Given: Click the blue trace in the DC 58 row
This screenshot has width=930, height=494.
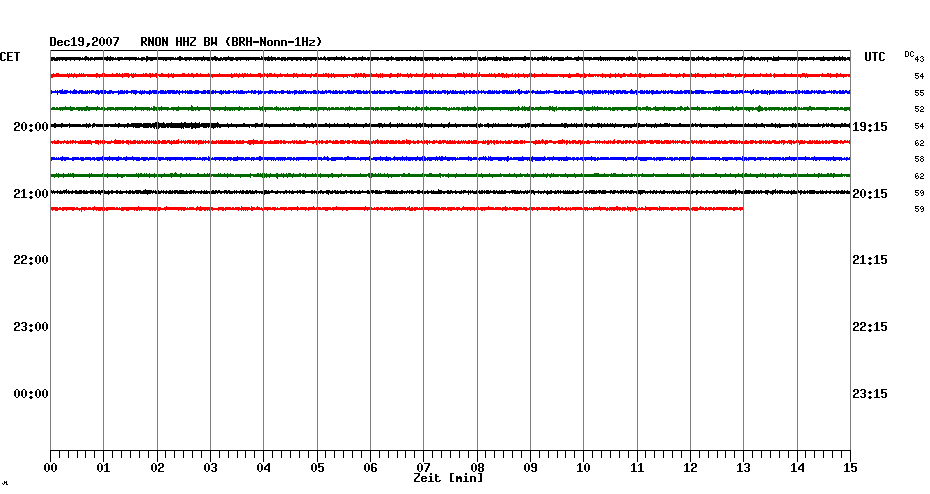Looking at the screenshot, I should pos(450,159).
